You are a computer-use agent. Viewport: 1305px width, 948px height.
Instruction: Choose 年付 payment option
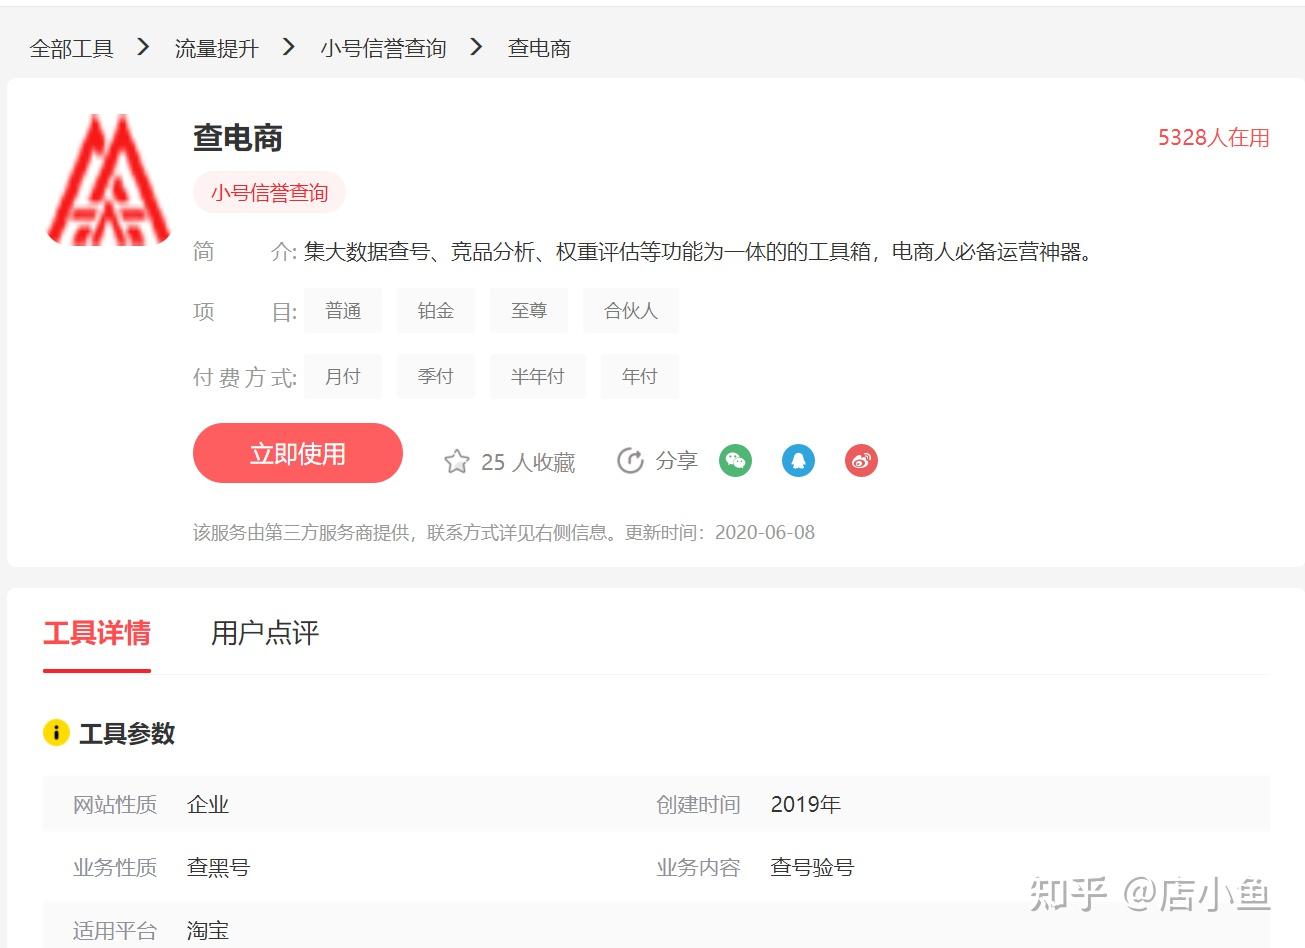click(x=640, y=376)
